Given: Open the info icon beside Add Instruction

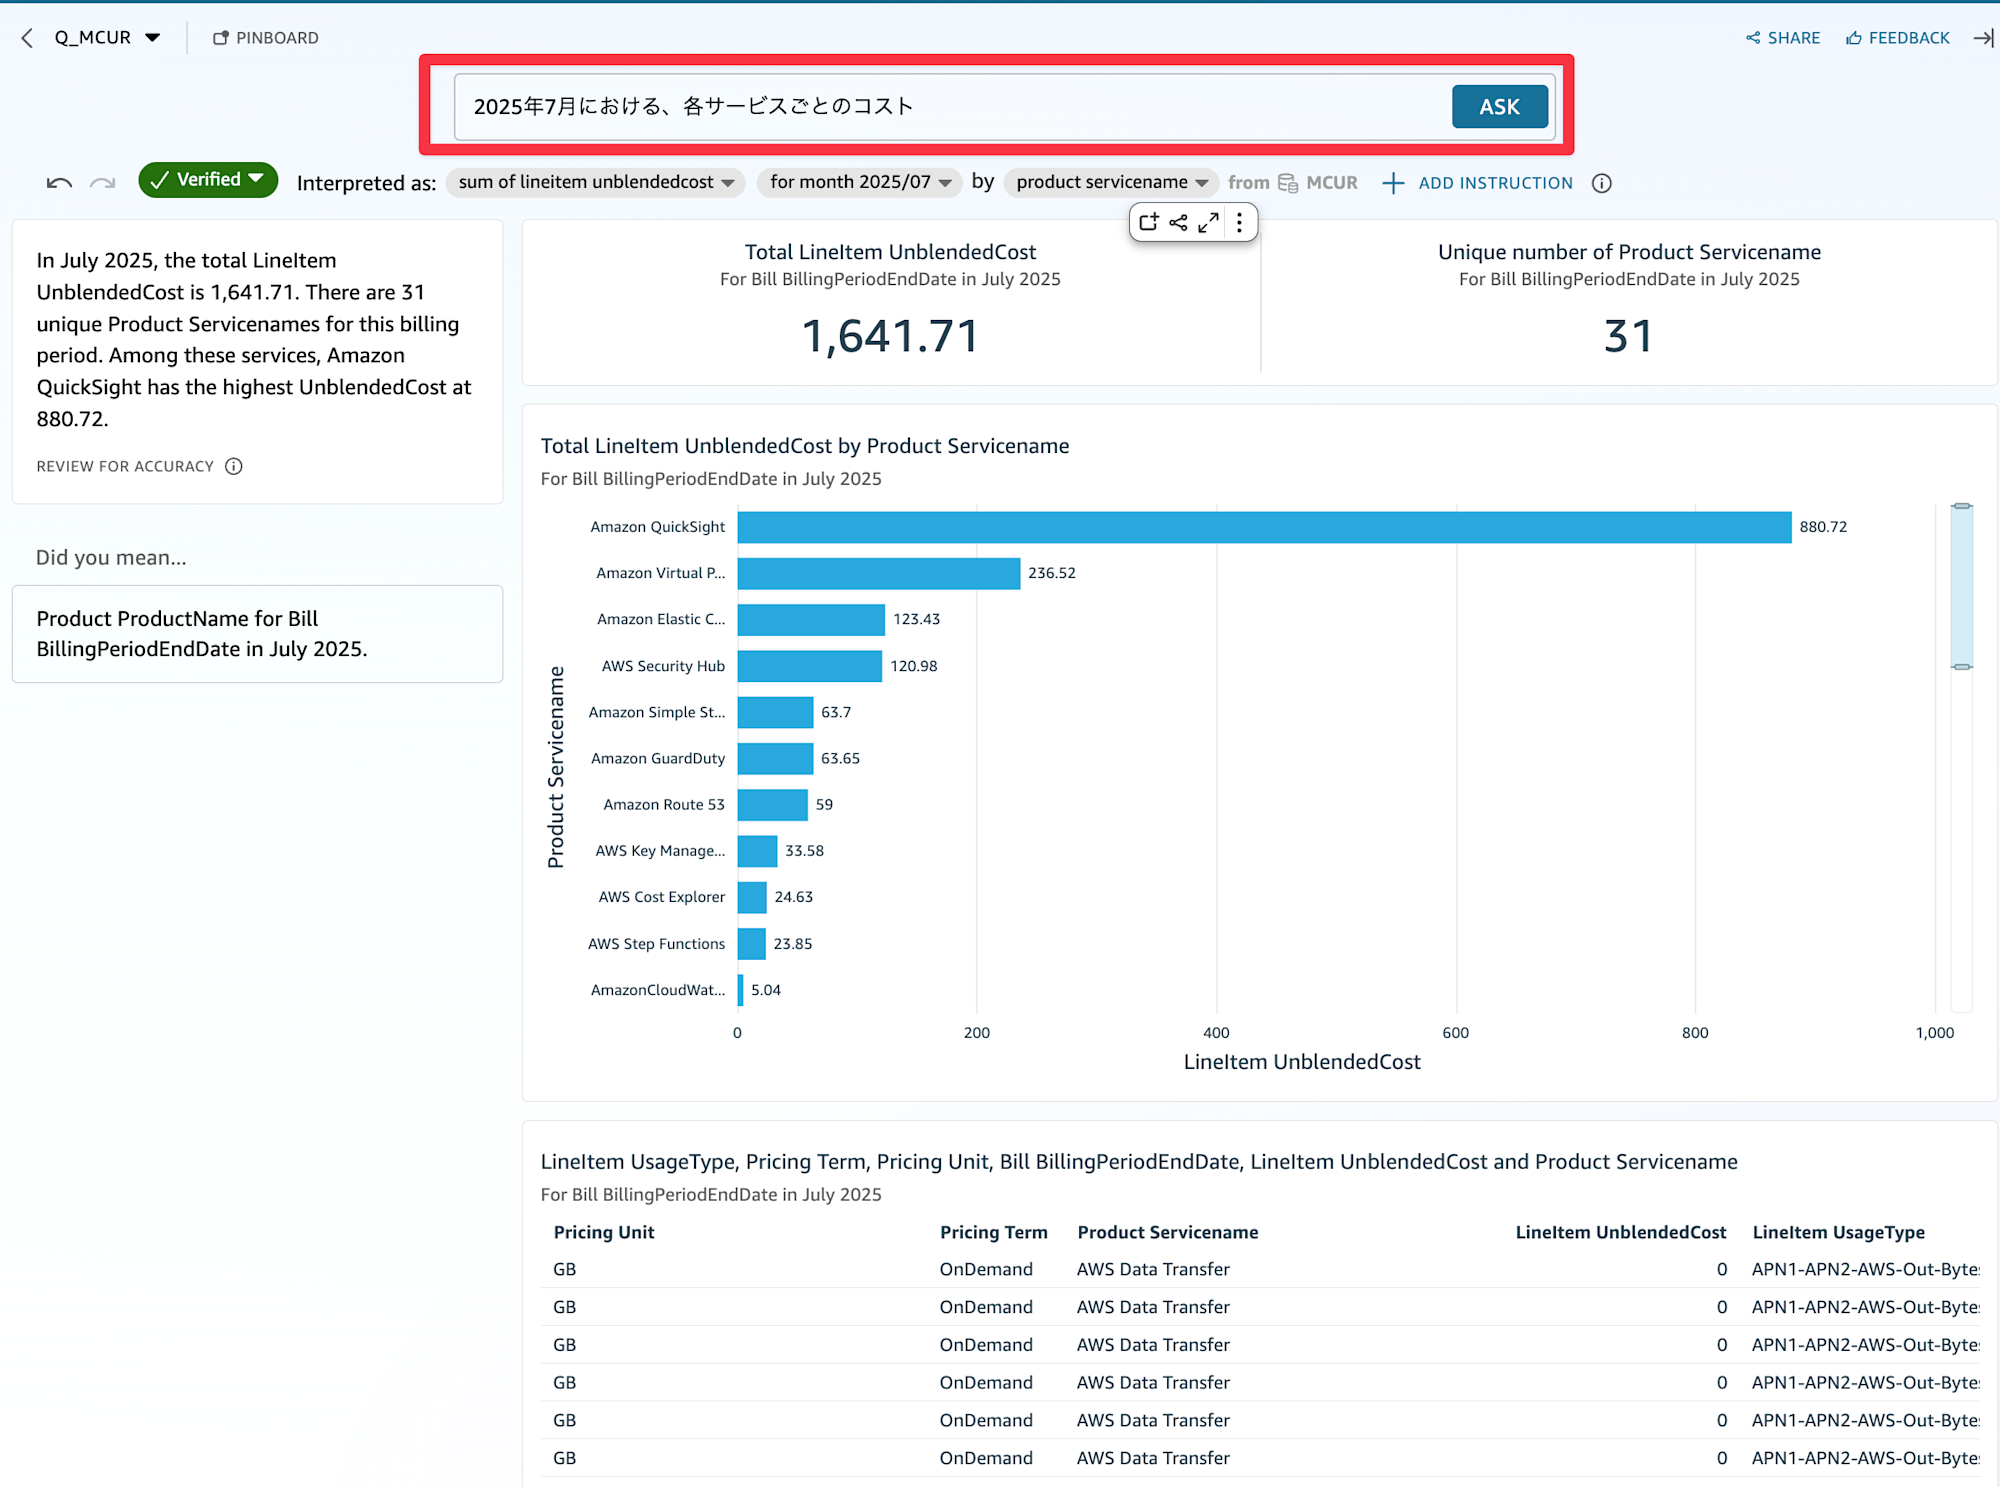Looking at the screenshot, I should [x=1601, y=183].
